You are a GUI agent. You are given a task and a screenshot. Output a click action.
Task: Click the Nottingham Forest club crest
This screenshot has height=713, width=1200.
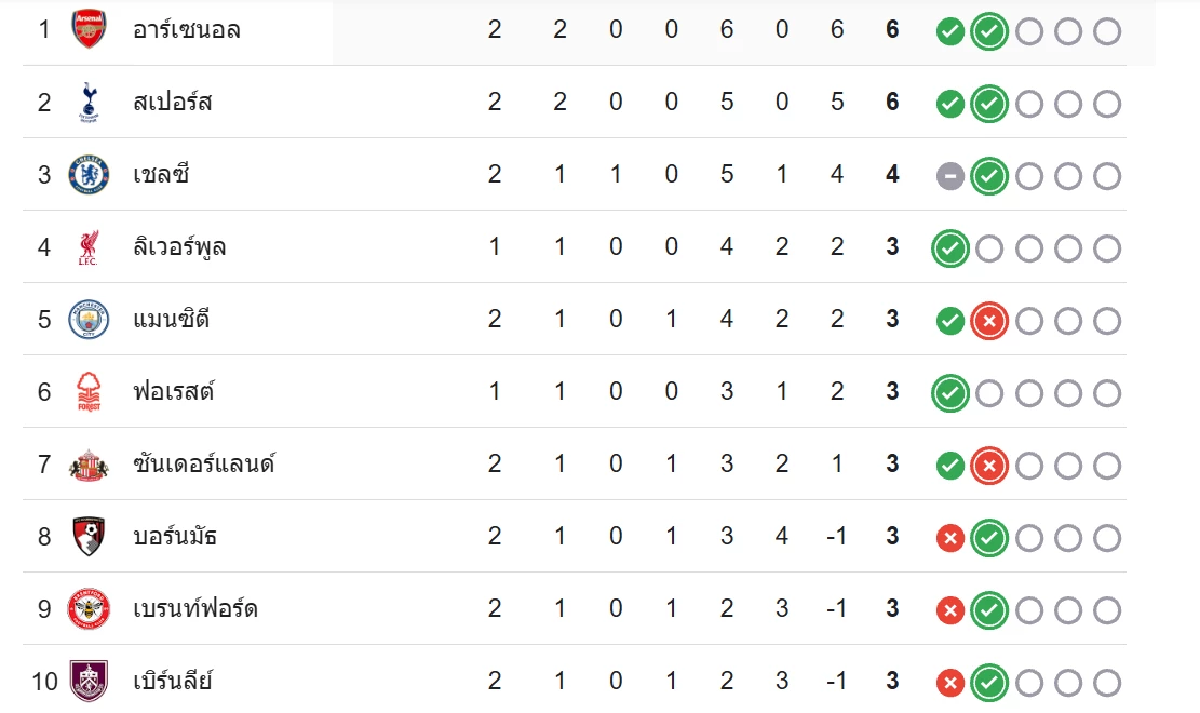click(x=88, y=392)
